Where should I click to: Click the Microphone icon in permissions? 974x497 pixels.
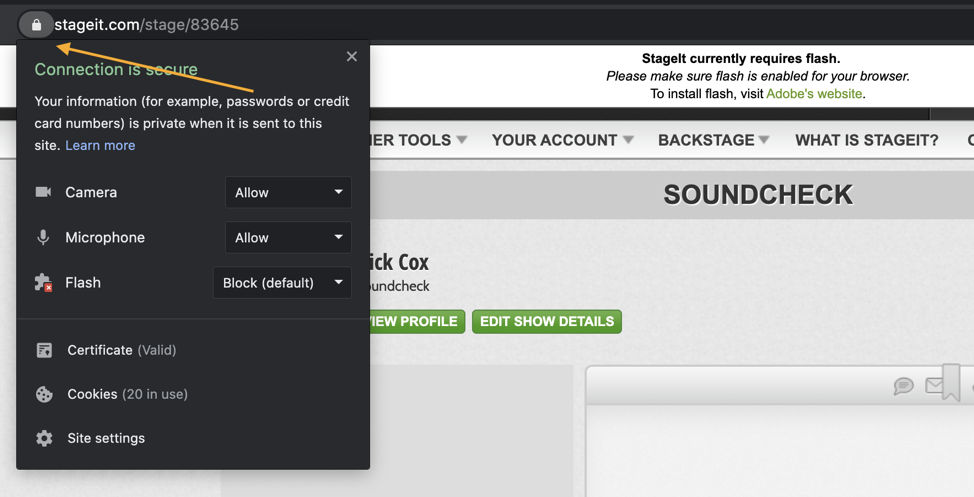pyautogui.click(x=43, y=237)
